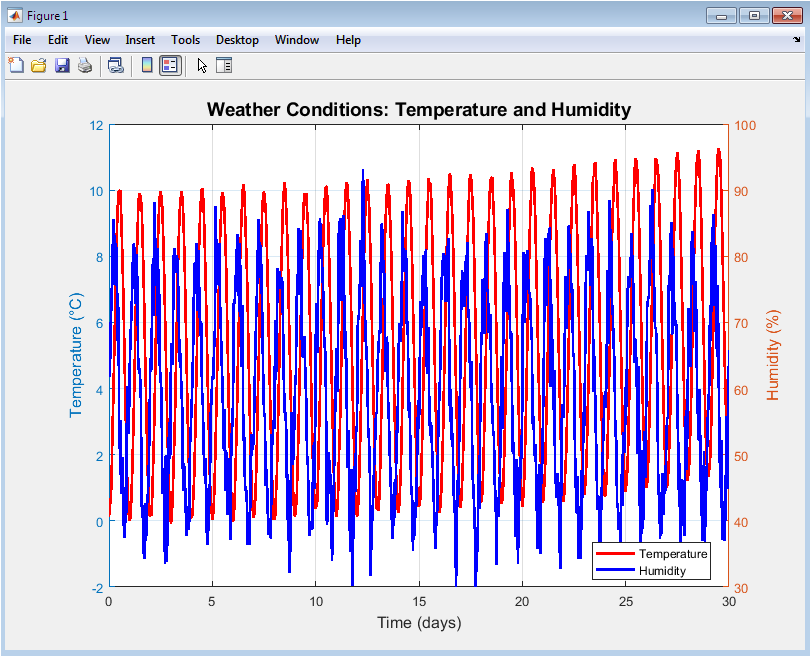Click the MATLAB logo in the title bar

(15, 15)
